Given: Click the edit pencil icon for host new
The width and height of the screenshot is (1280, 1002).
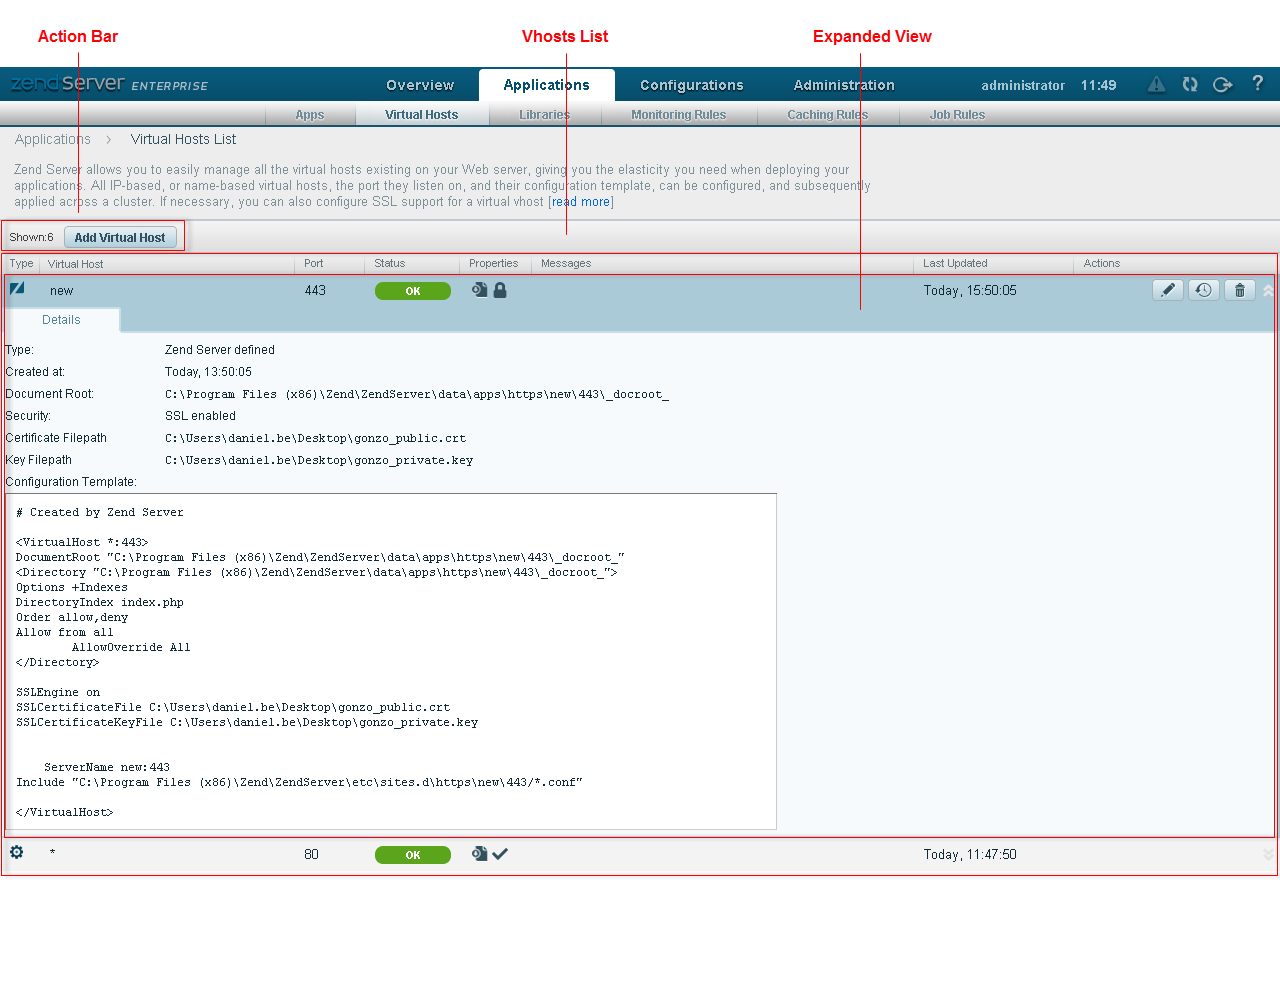Looking at the screenshot, I should coord(1167,290).
